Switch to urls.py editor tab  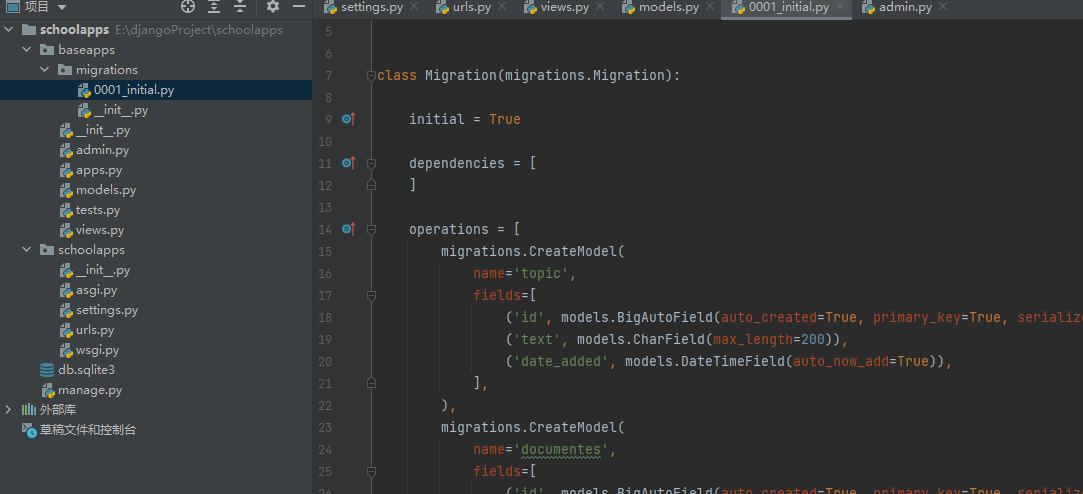473,8
